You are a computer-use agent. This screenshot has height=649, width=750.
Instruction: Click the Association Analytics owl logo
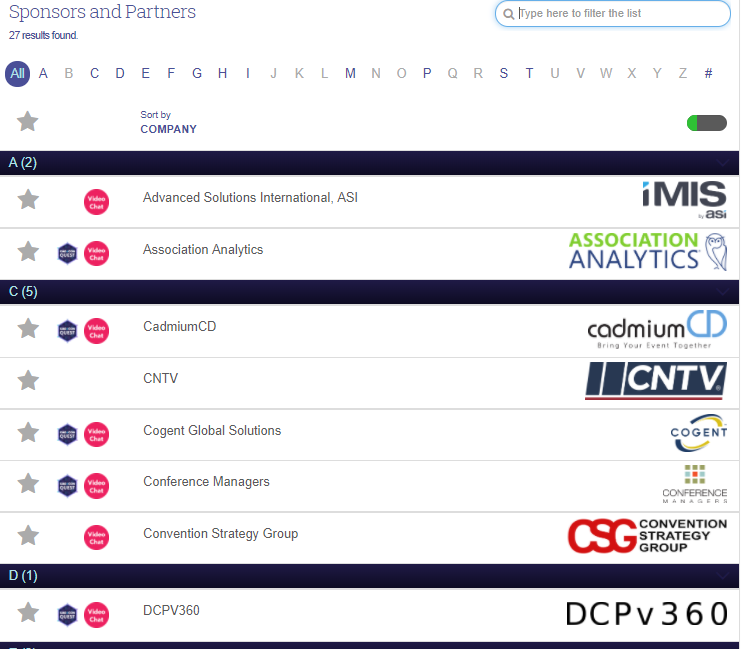(x=648, y=251)
